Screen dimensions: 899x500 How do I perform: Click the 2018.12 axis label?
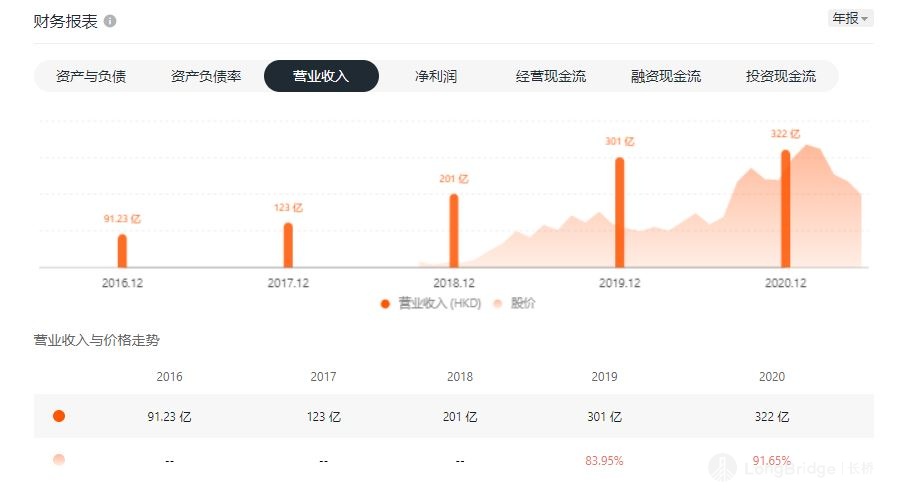click(454, 283)
